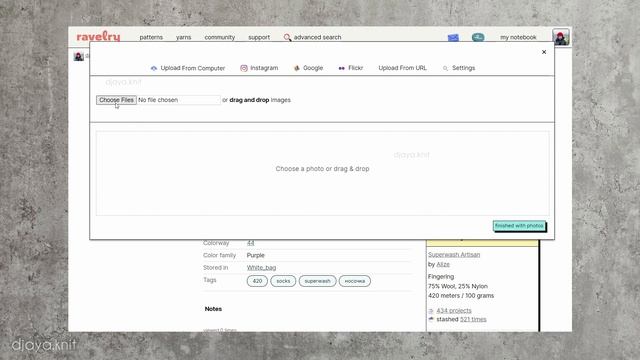Open the Alize brand link
The image size is (640, 360).
click(443, 264)
